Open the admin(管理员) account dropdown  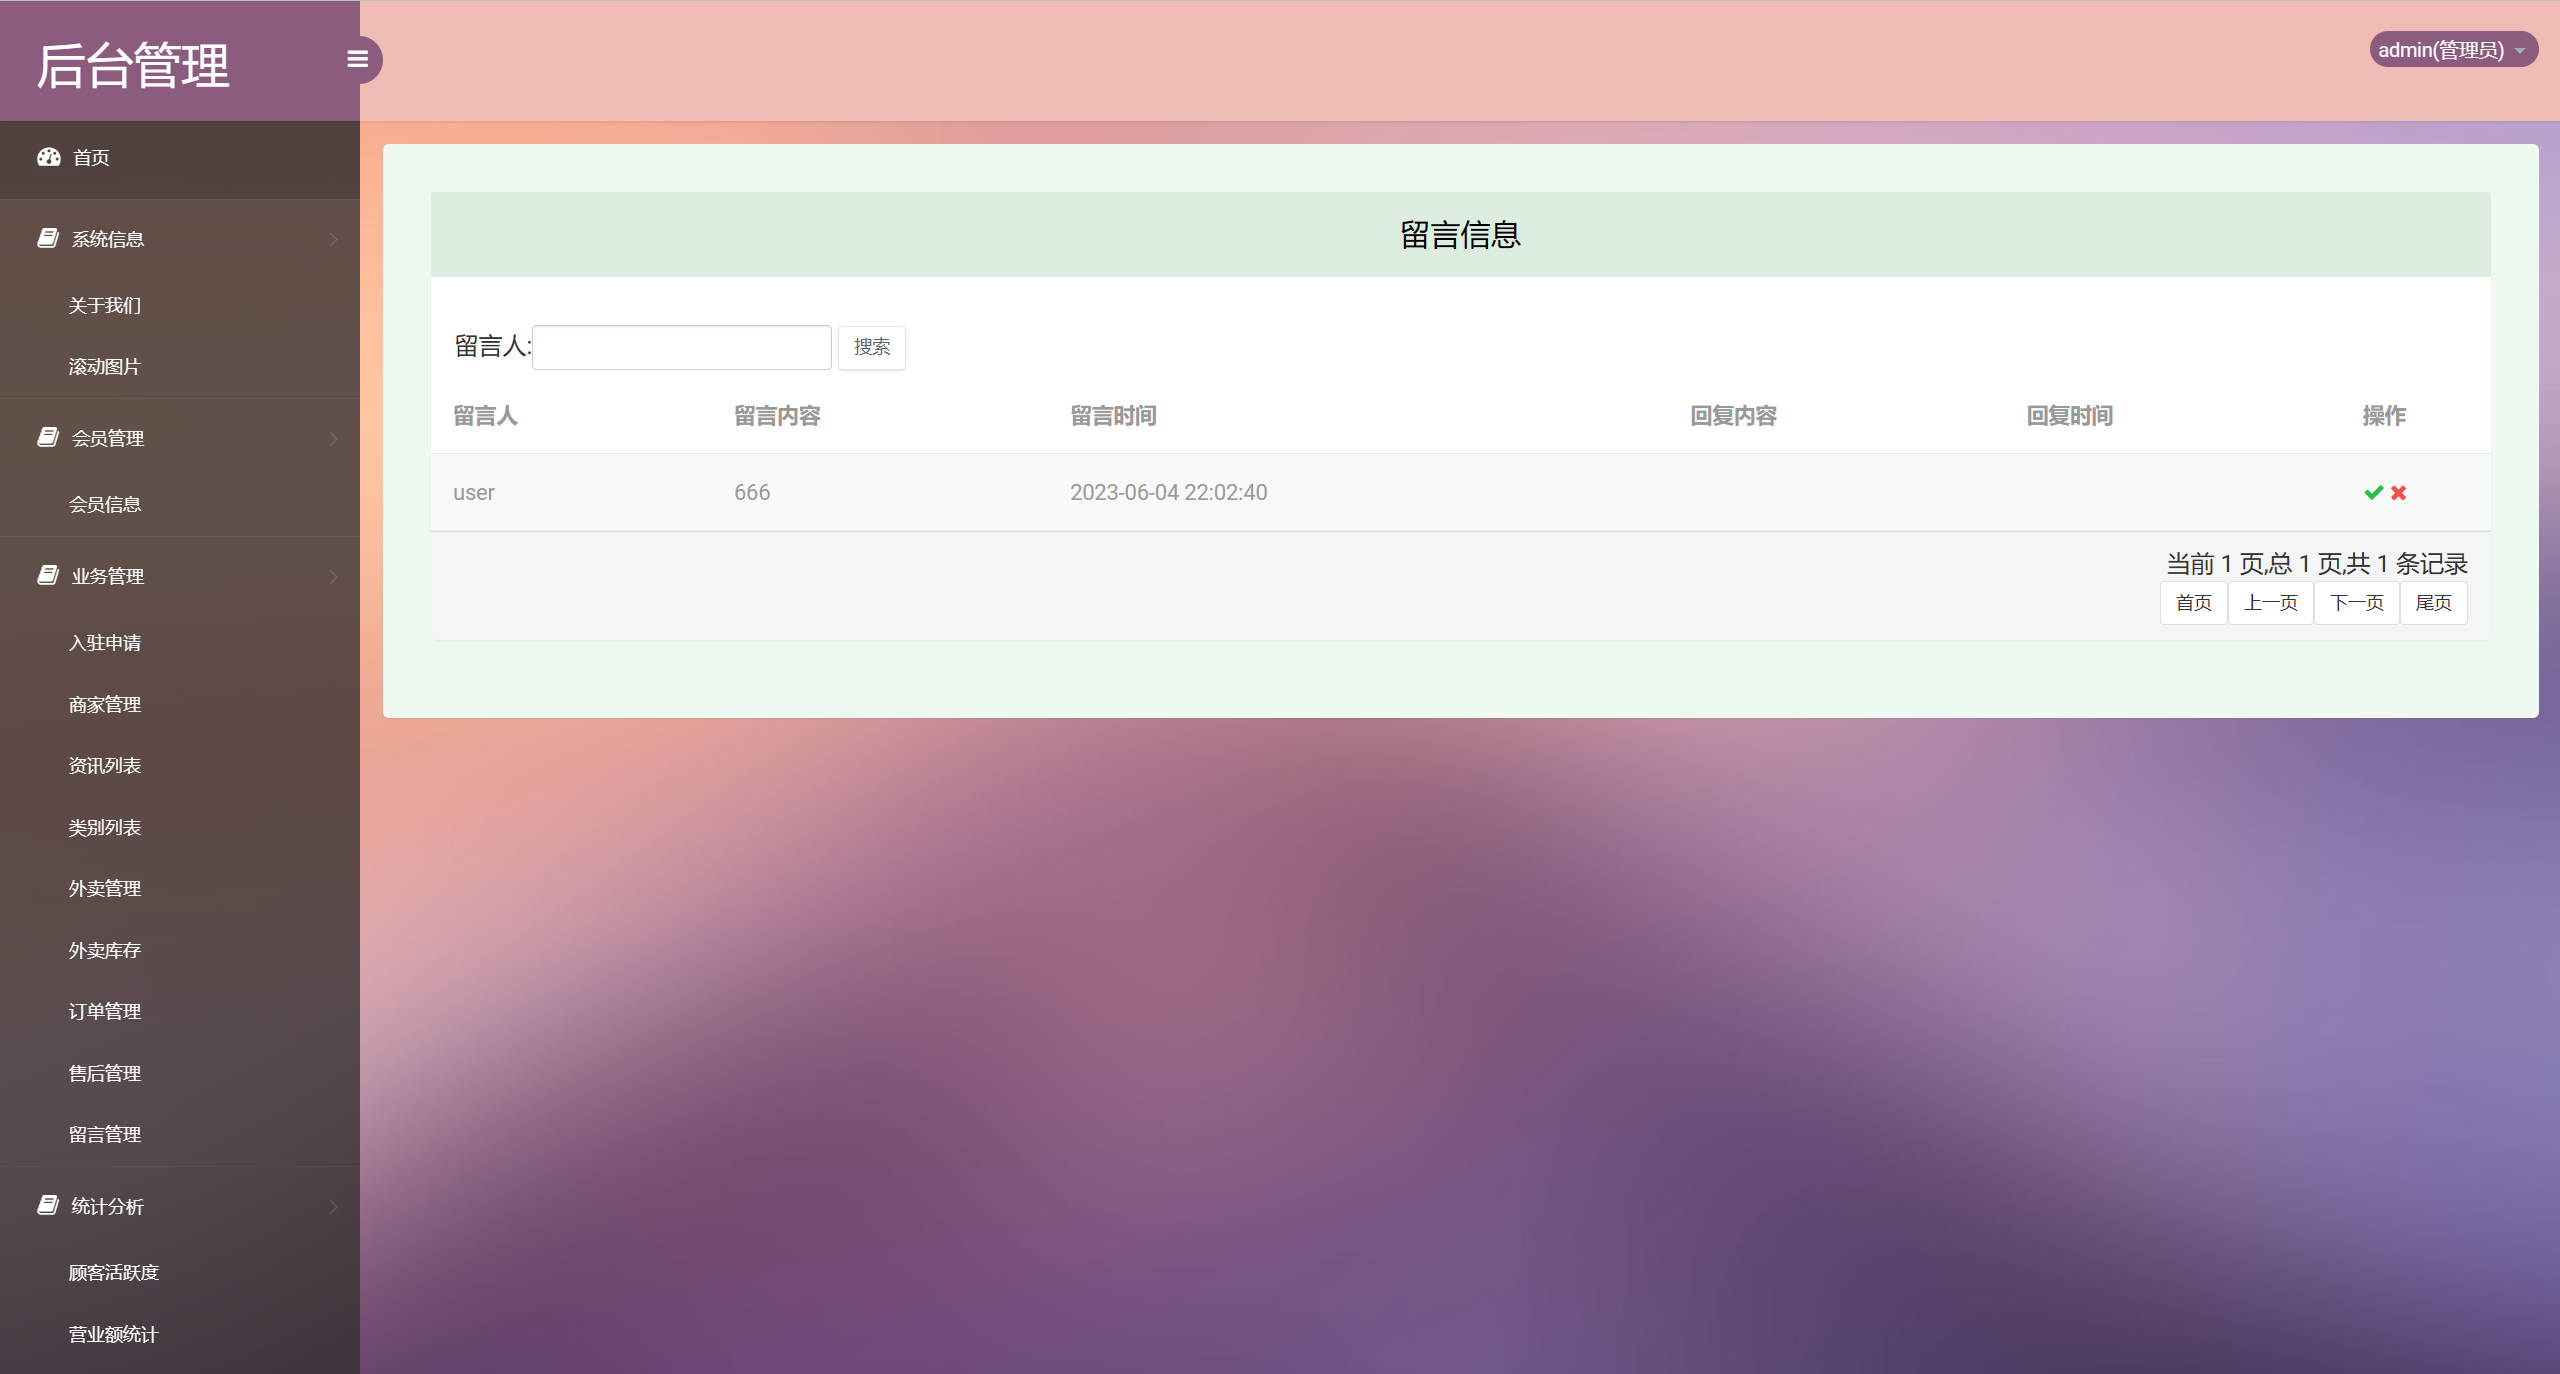(x=2454, y=49)
